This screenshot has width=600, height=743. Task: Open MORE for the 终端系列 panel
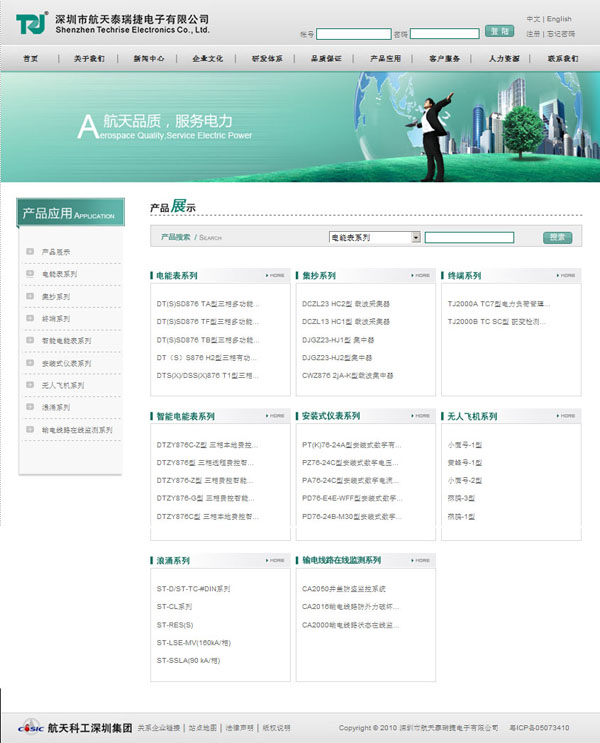(566, 275)
